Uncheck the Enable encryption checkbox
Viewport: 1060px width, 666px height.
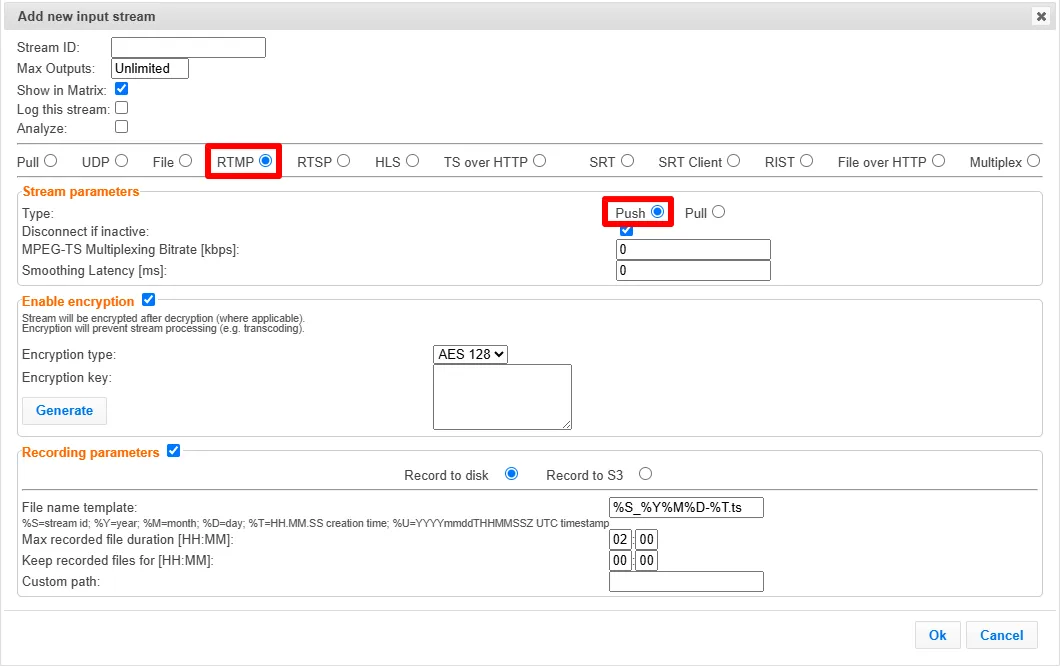tap(149, 300)
